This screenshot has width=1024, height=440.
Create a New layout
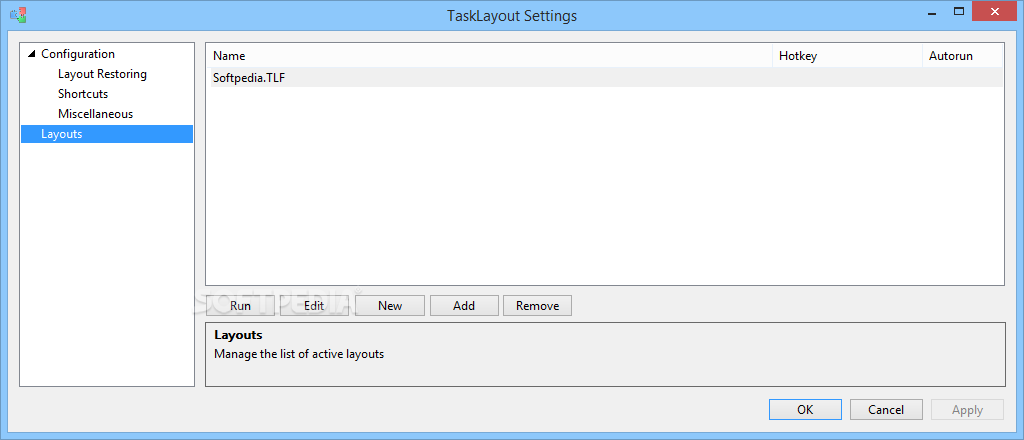pos(390,306)
